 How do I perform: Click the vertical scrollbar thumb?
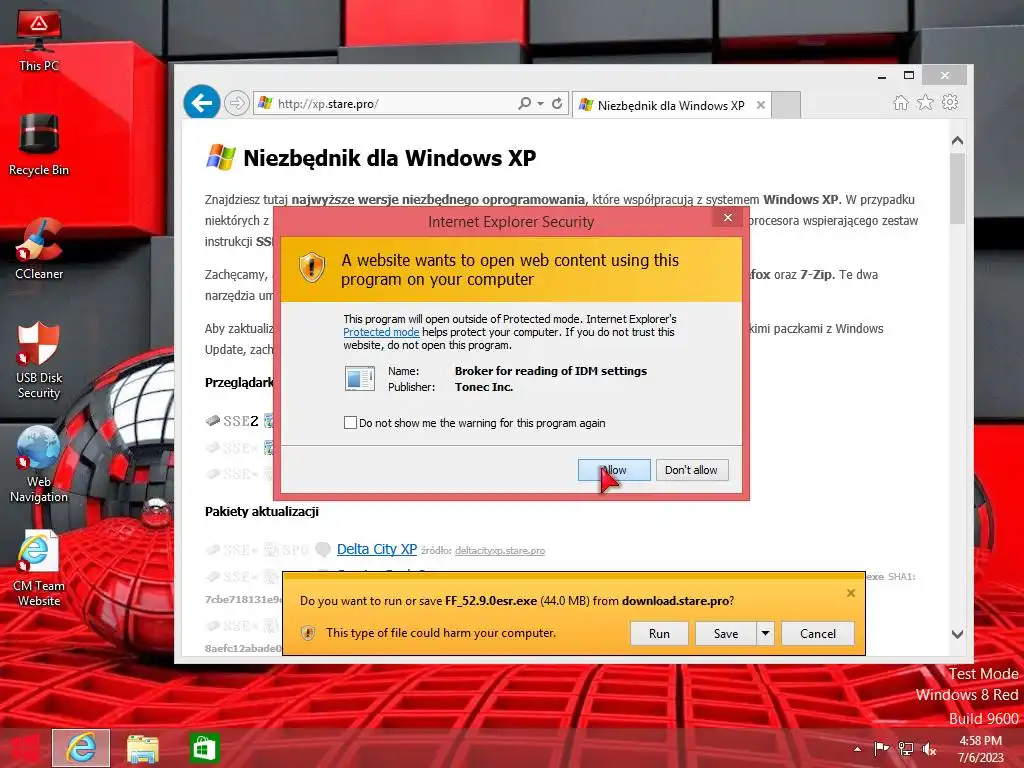[x=957, y=189]
